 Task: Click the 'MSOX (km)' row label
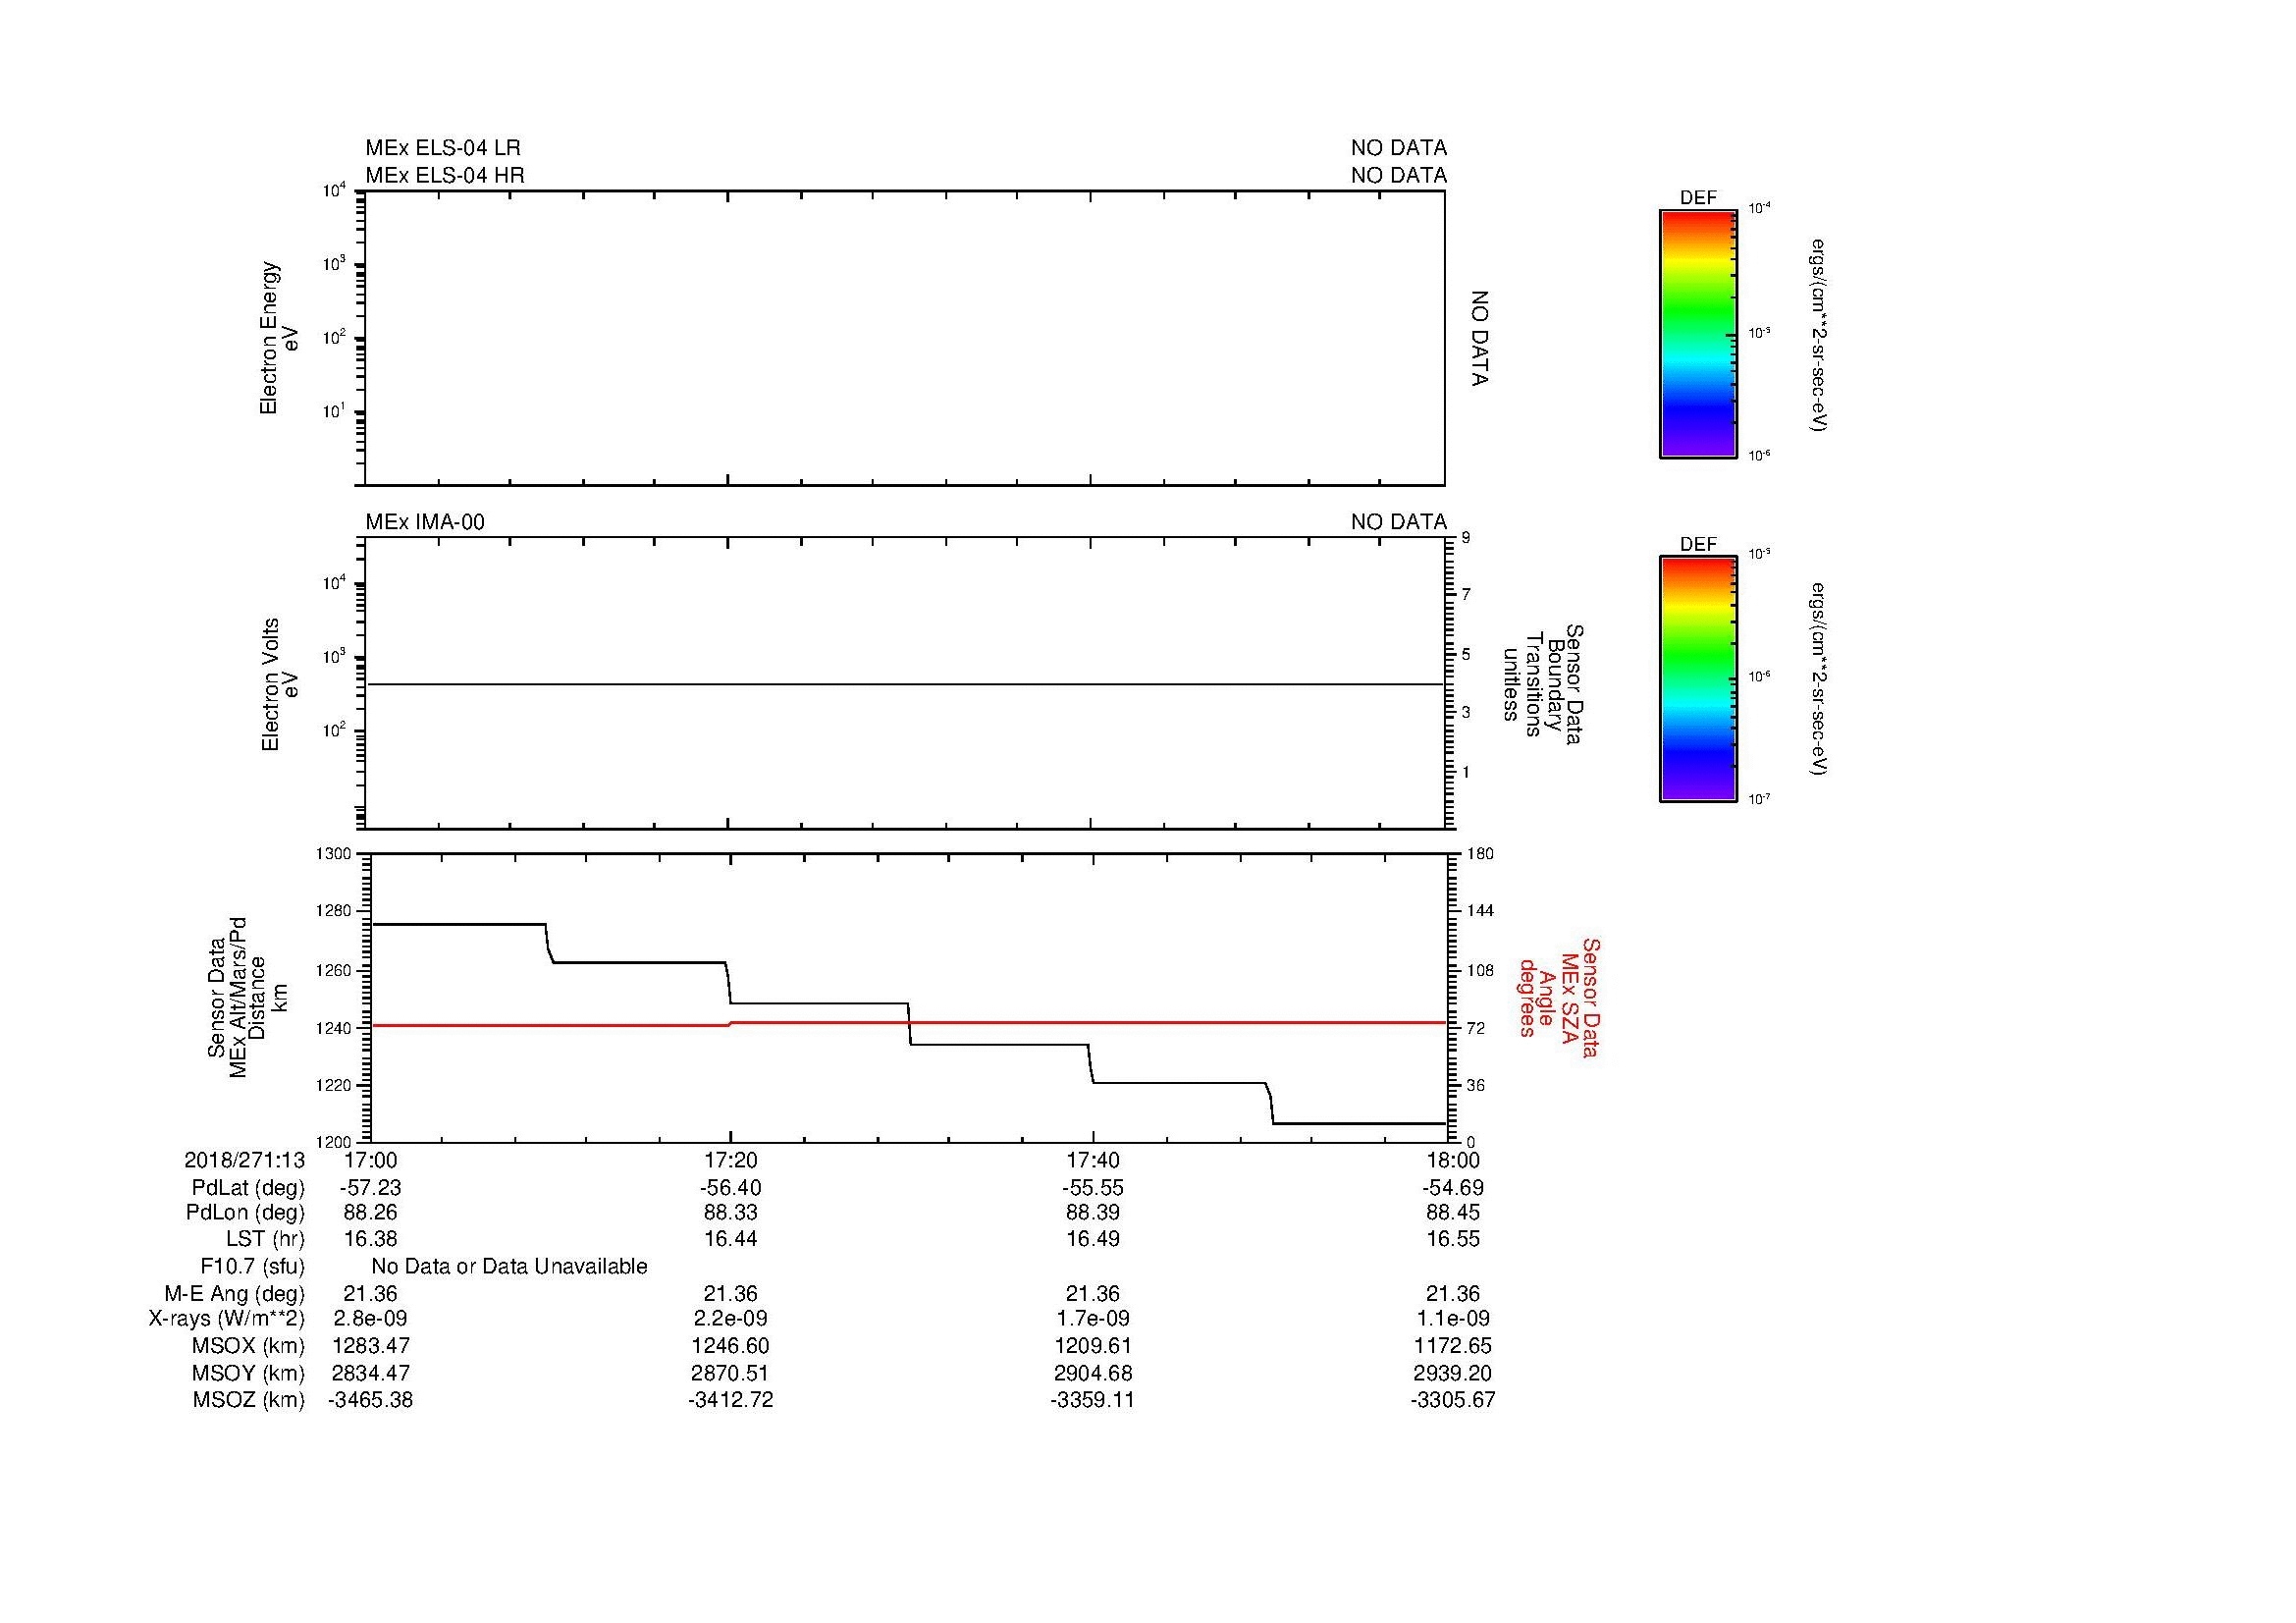[248, 1346]
